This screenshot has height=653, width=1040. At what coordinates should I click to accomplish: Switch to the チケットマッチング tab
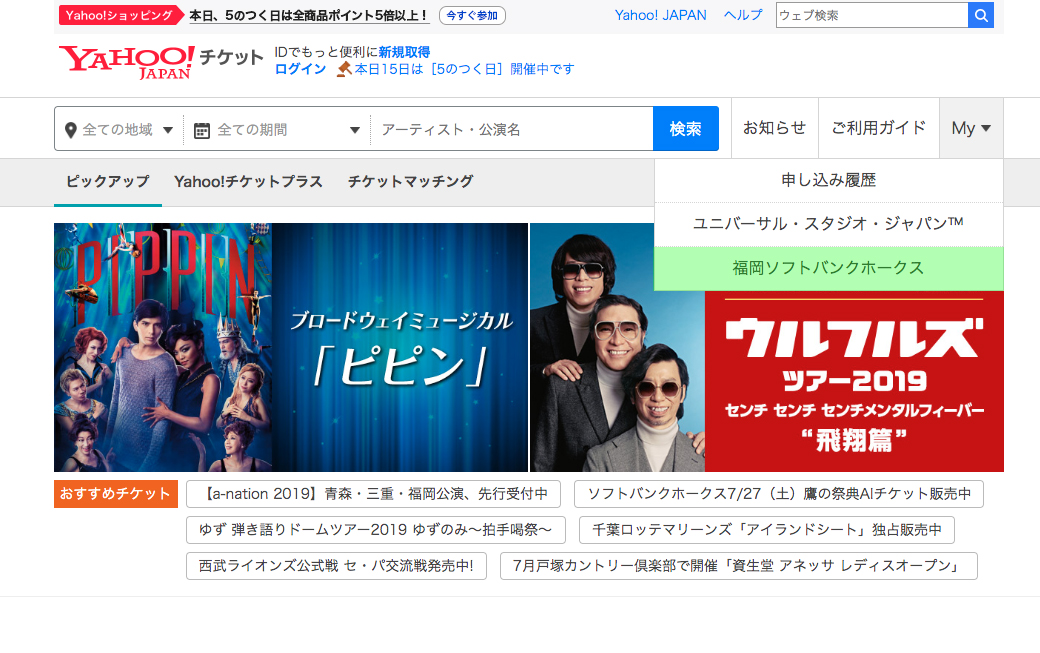[411, 182]
